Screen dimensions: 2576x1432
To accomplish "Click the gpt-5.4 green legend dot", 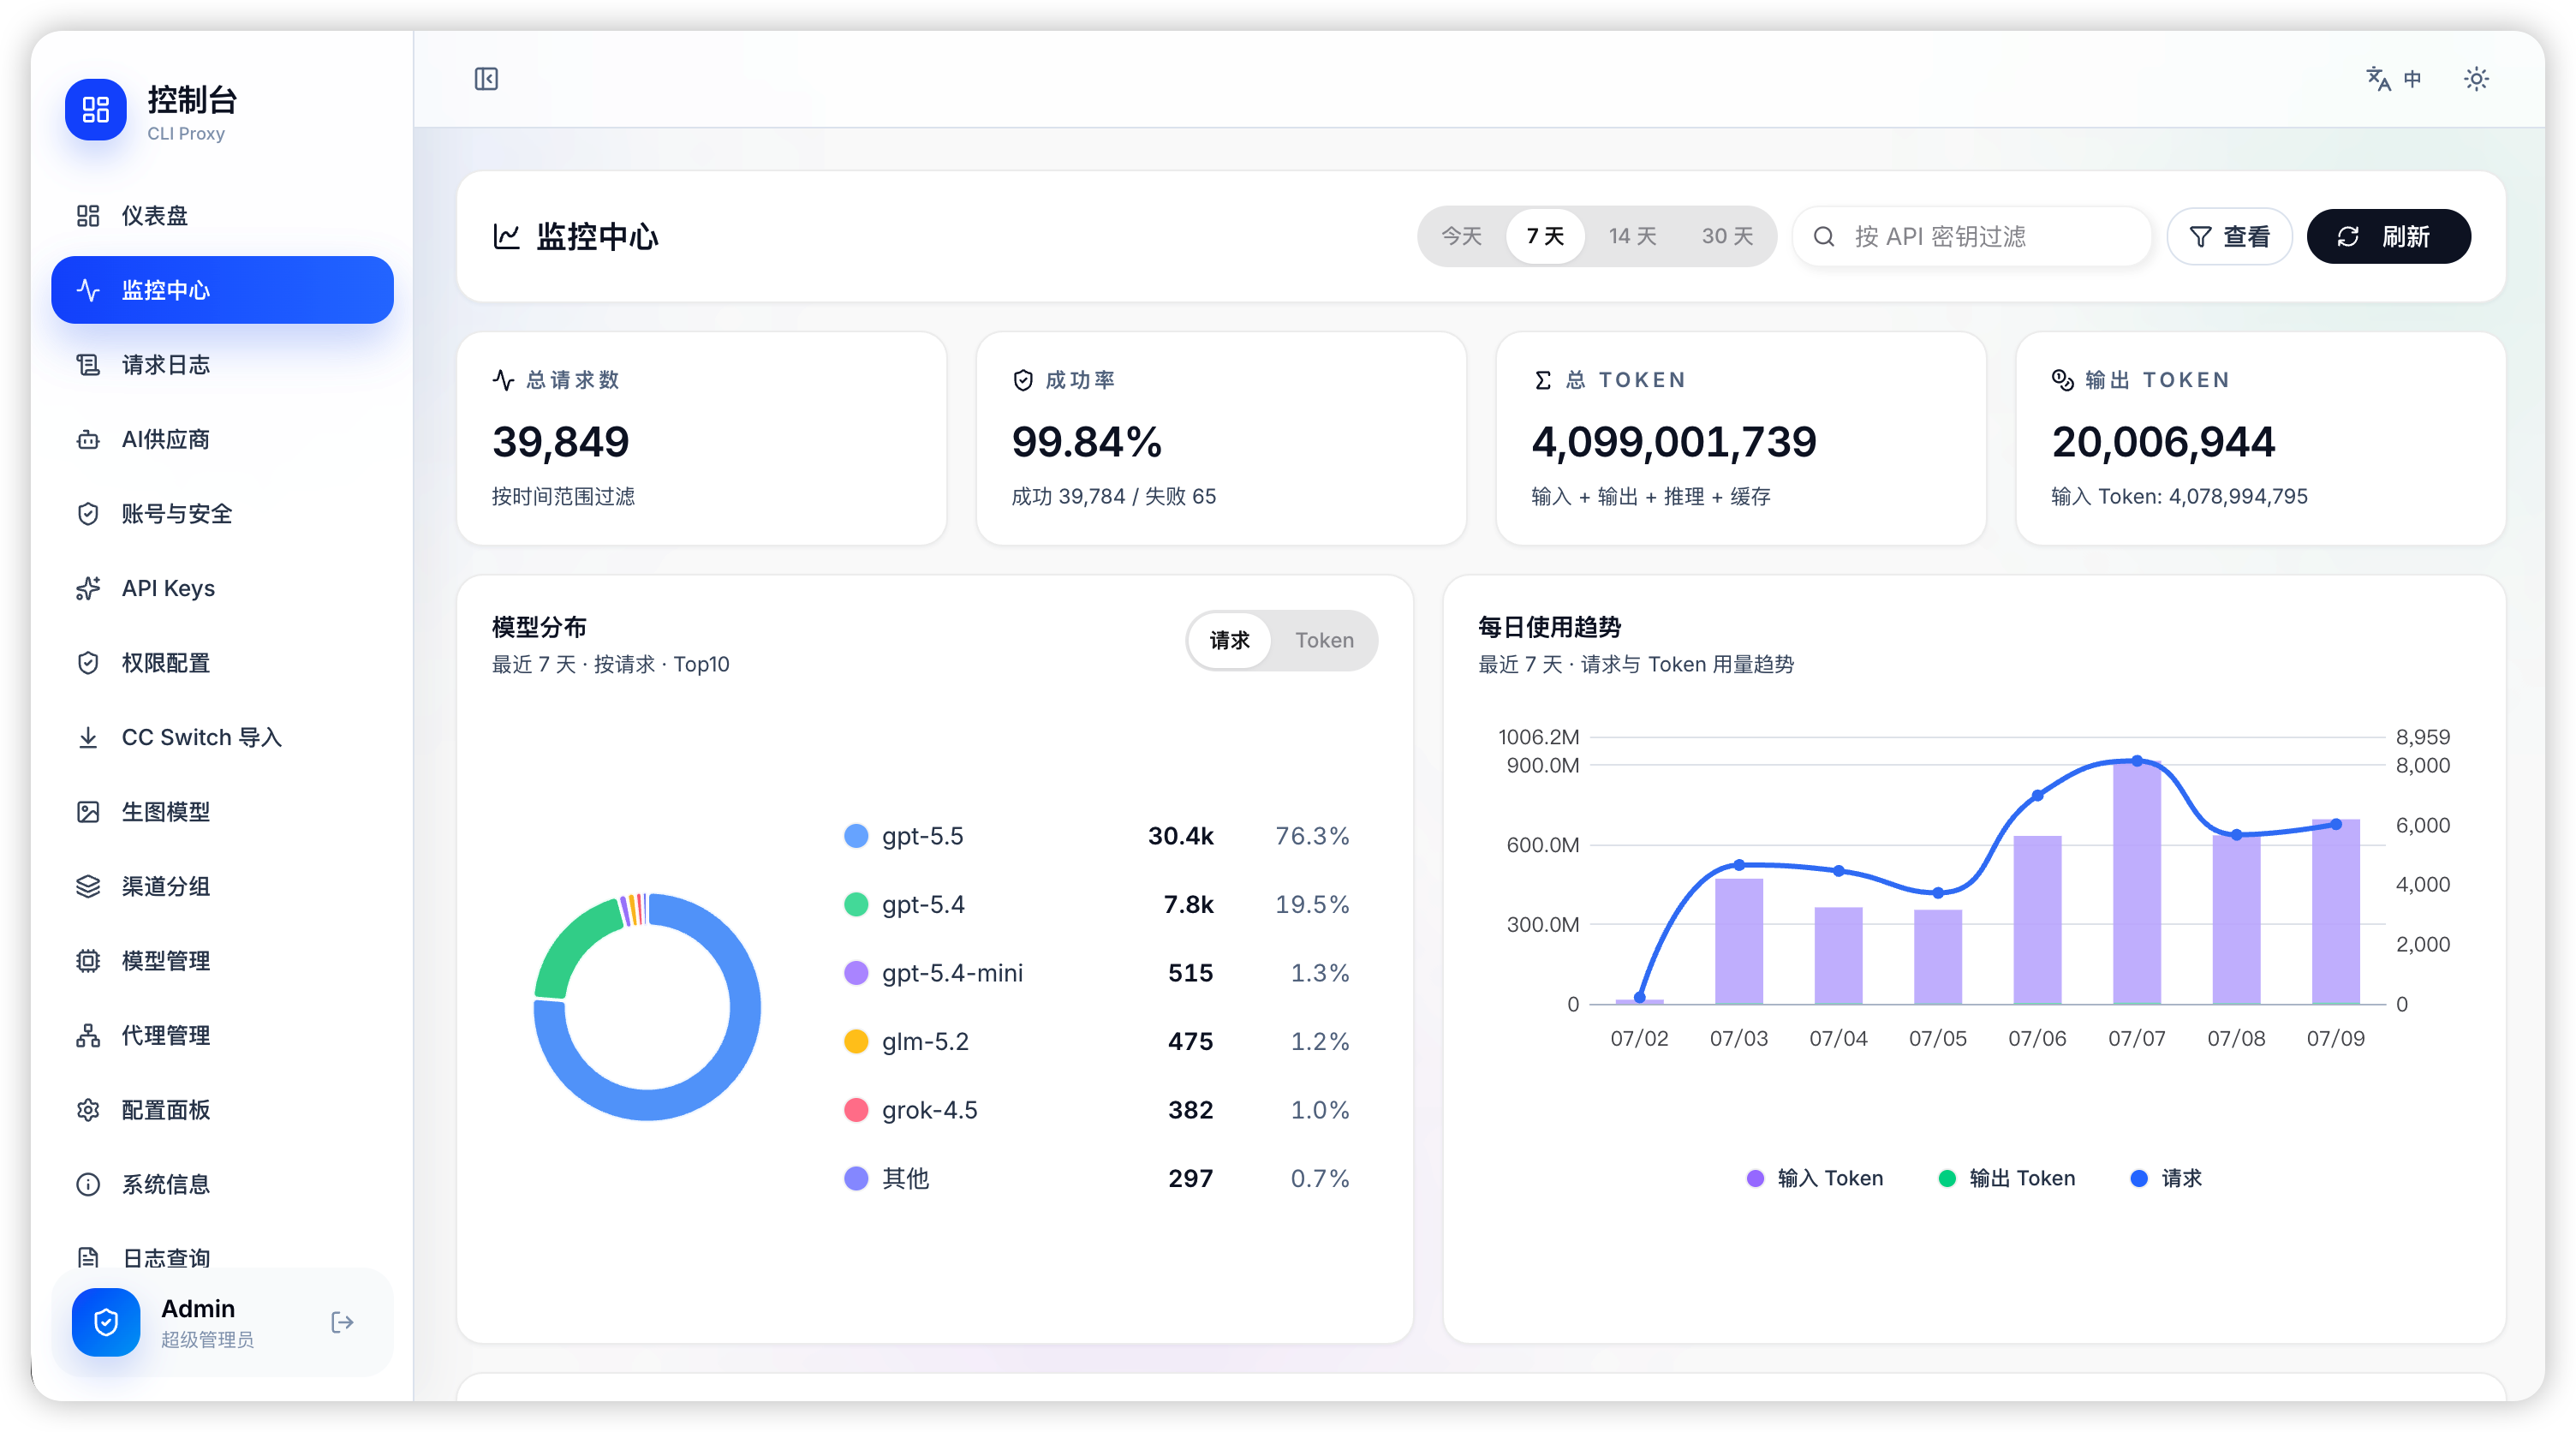I will tap(856, 905).
